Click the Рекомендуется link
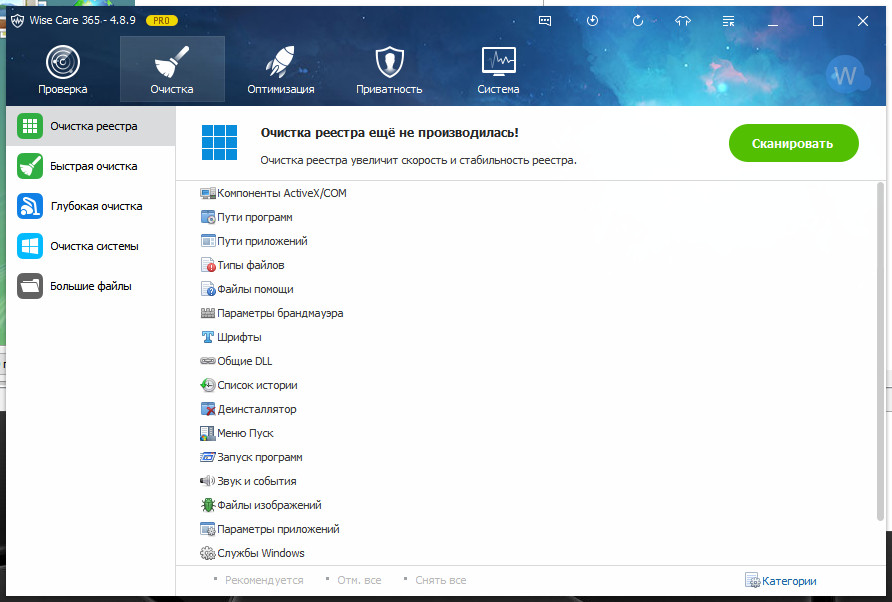The image size is (892, 602). coord(264,580)
